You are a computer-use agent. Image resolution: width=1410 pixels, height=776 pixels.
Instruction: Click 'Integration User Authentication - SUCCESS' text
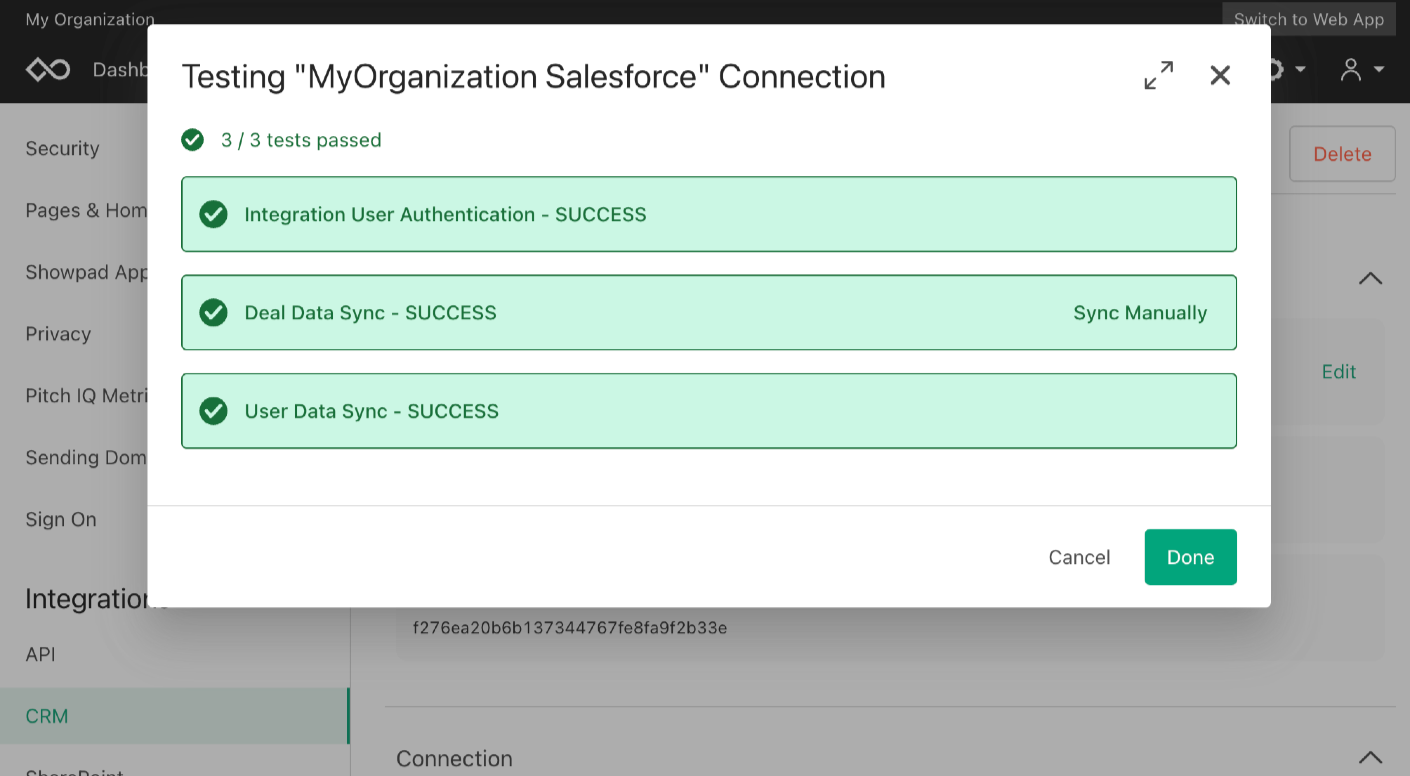click(x=445, y=214)
